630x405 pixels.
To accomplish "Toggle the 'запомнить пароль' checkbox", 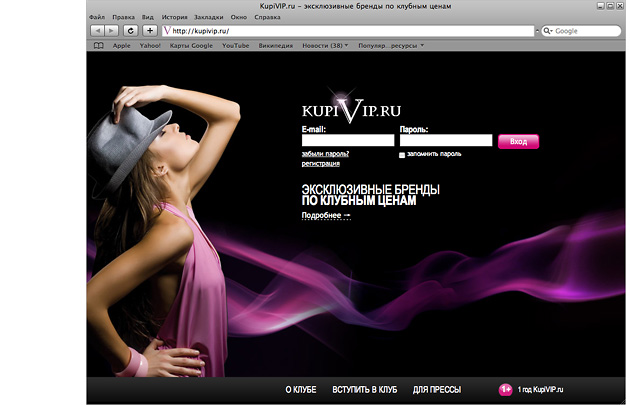I will point(402,155).
